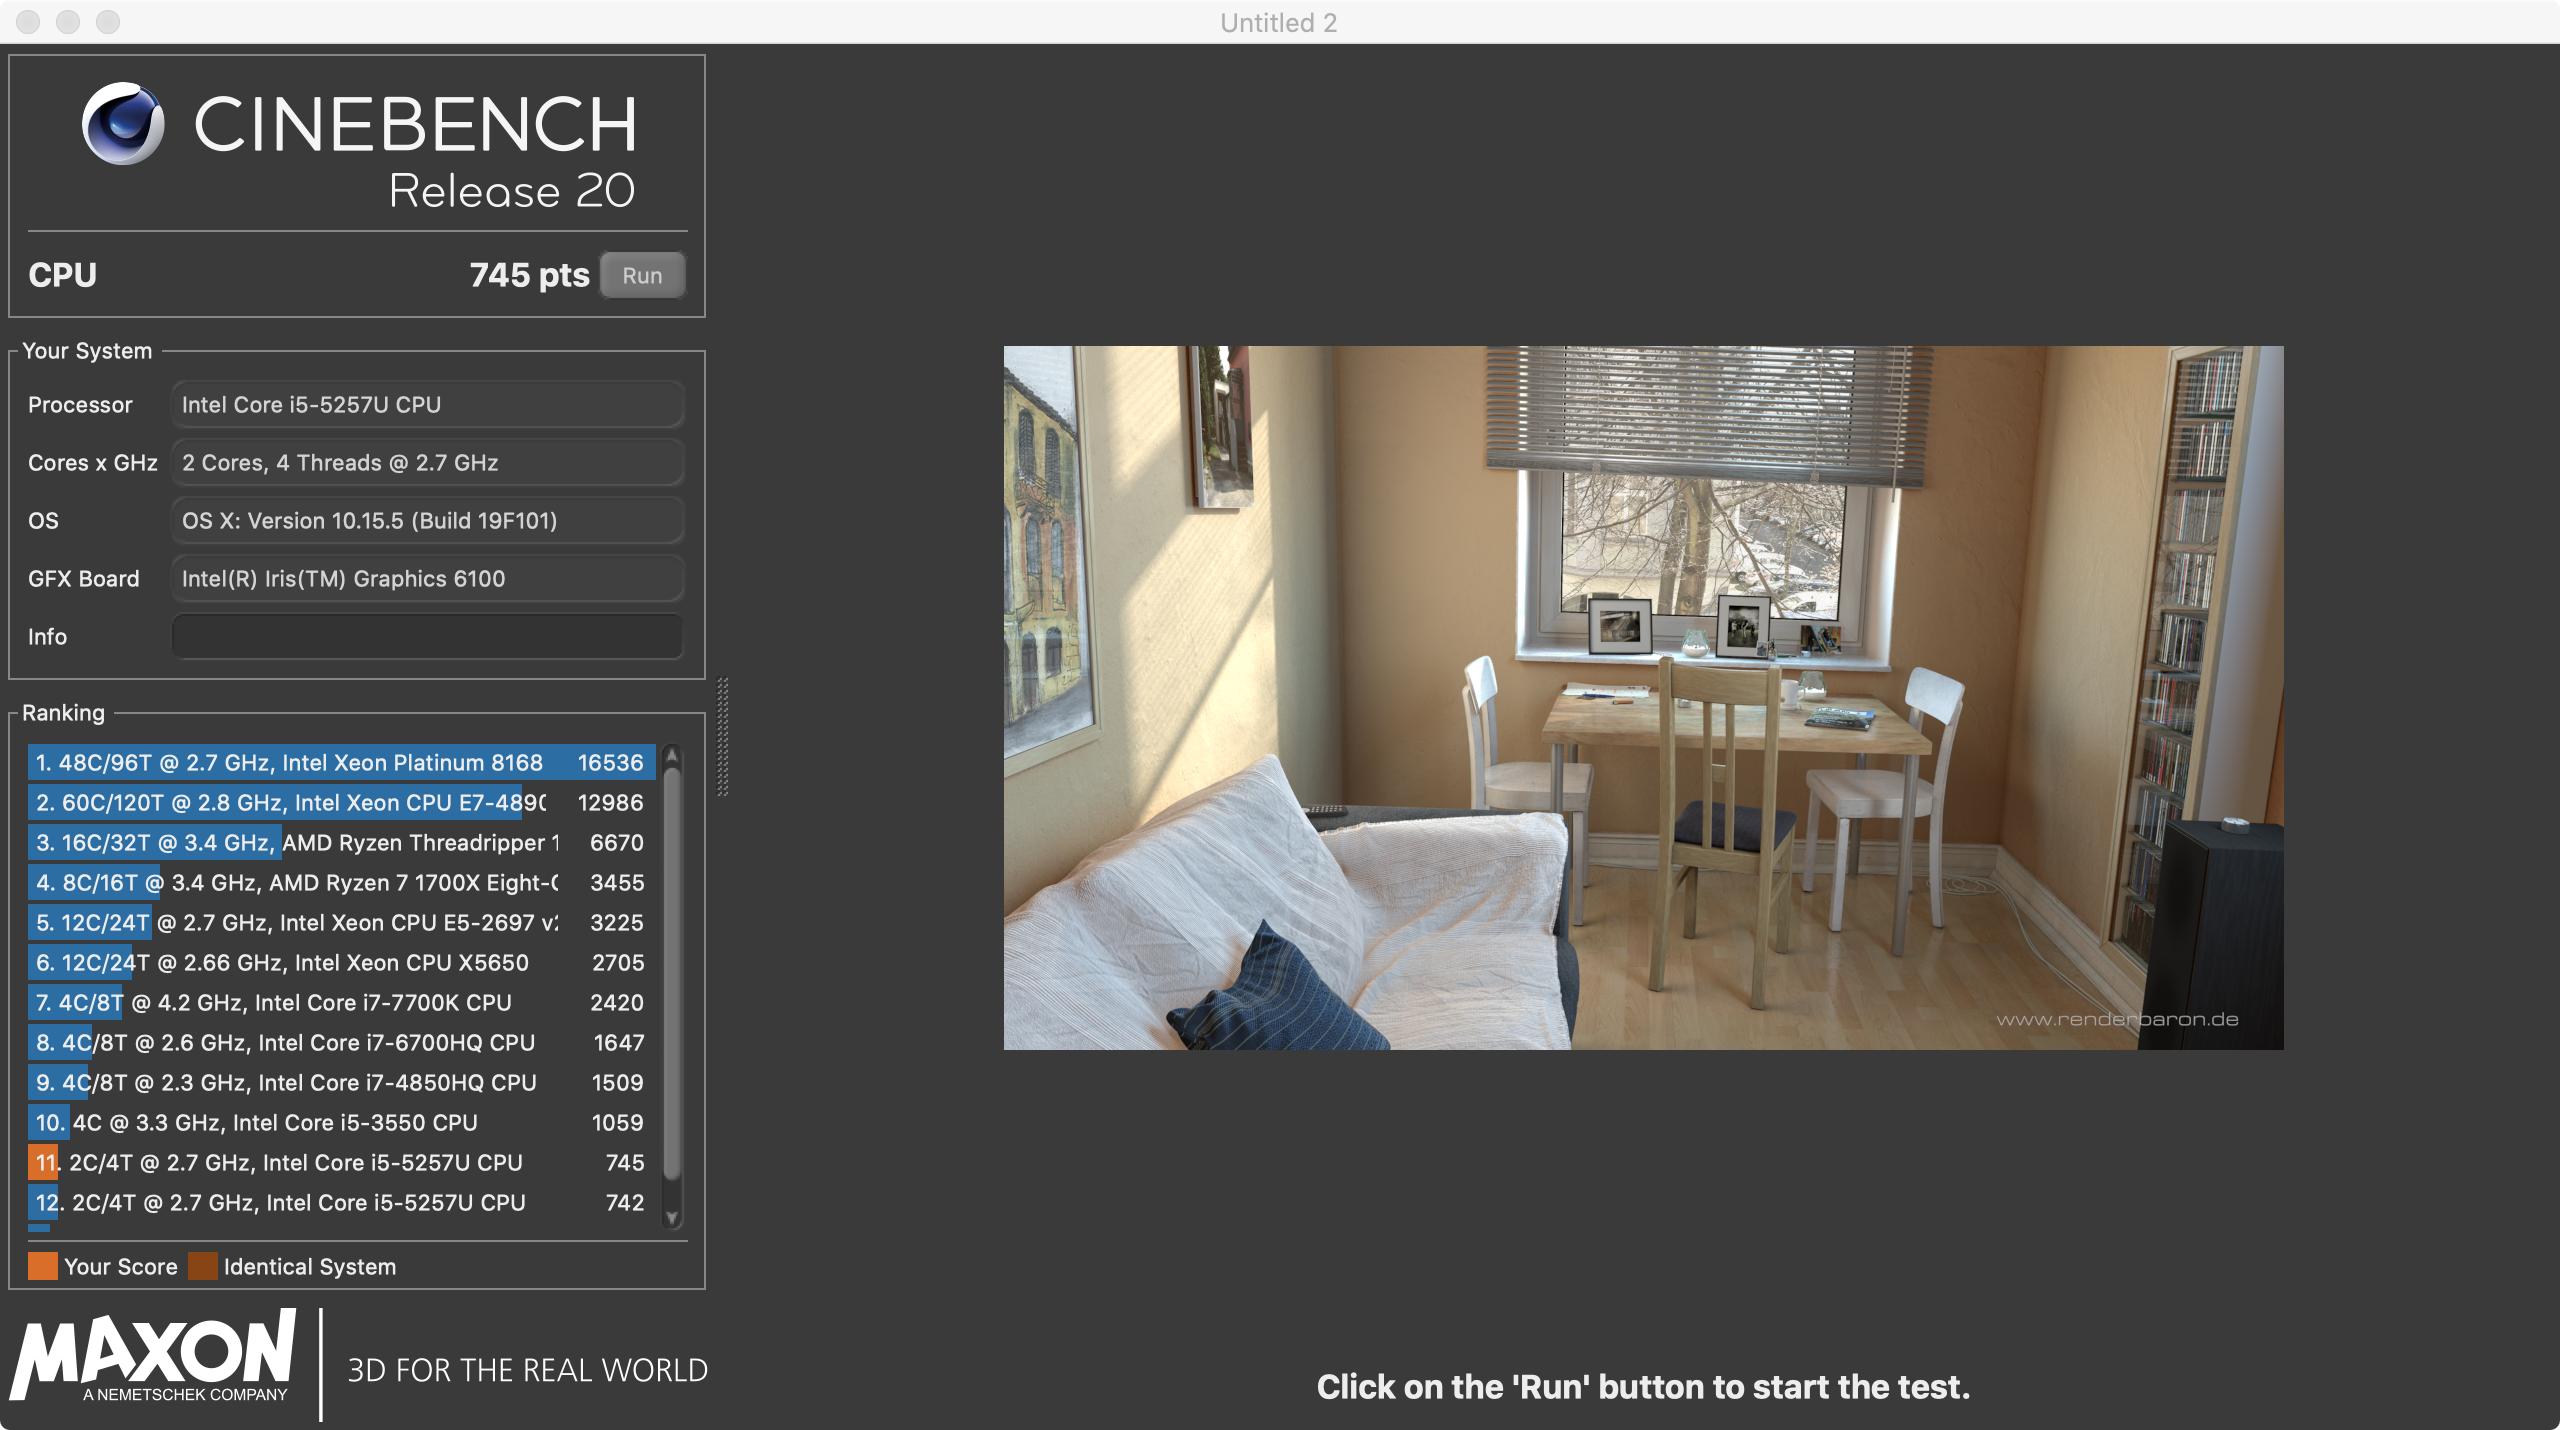Click the Cores x GHz field

coord(427,463)
